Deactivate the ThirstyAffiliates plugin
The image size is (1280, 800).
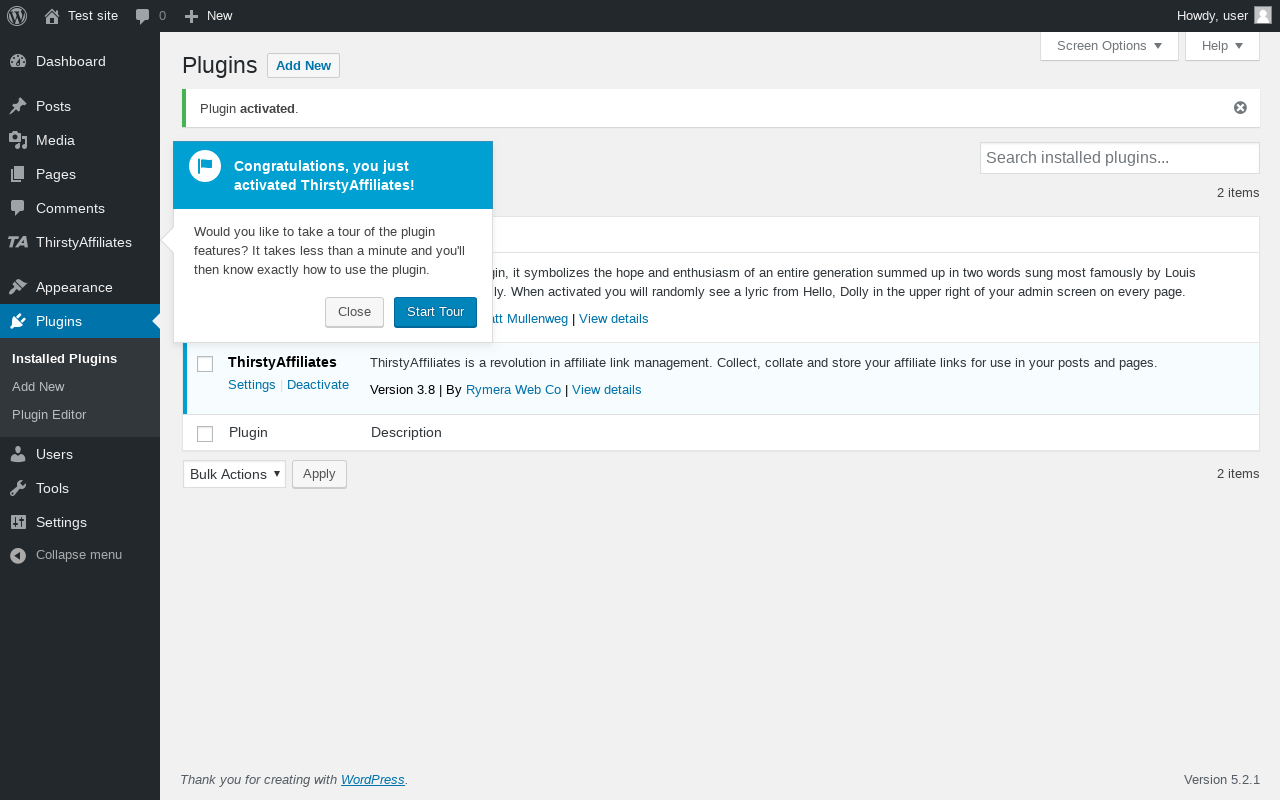[318, 385]
